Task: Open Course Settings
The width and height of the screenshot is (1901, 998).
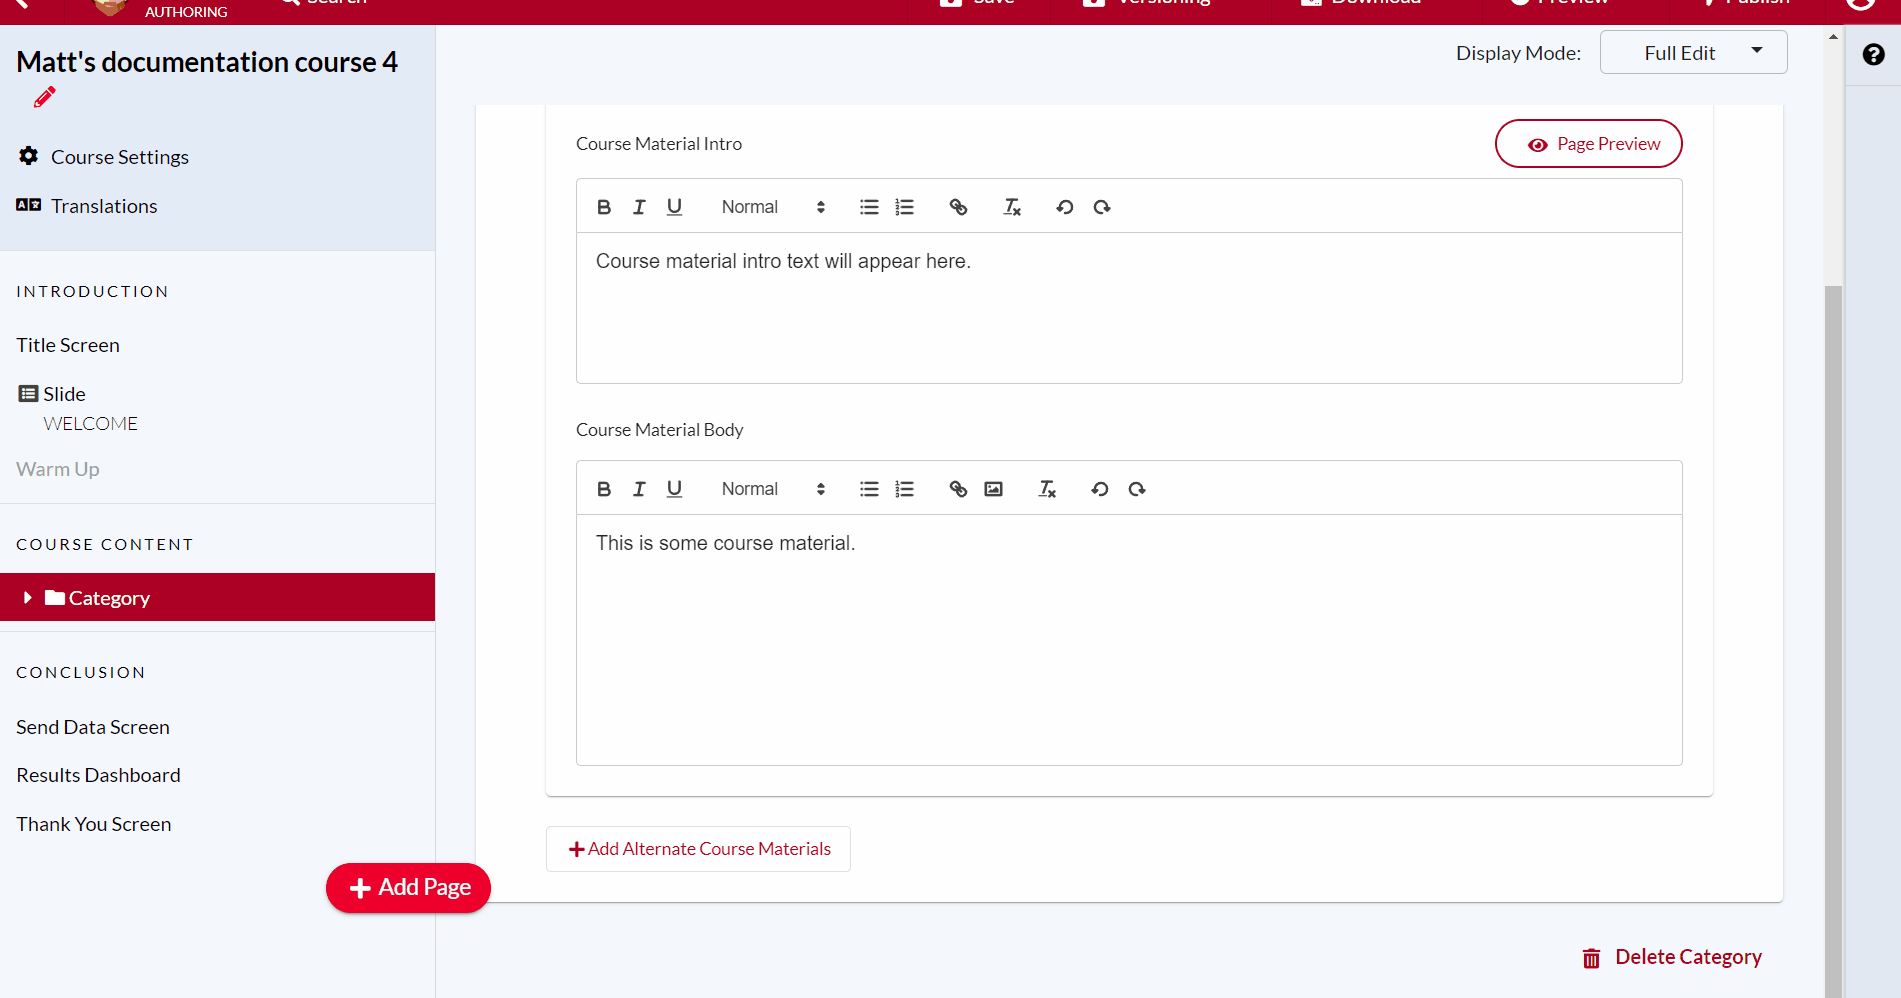Action: click(120, 156)
